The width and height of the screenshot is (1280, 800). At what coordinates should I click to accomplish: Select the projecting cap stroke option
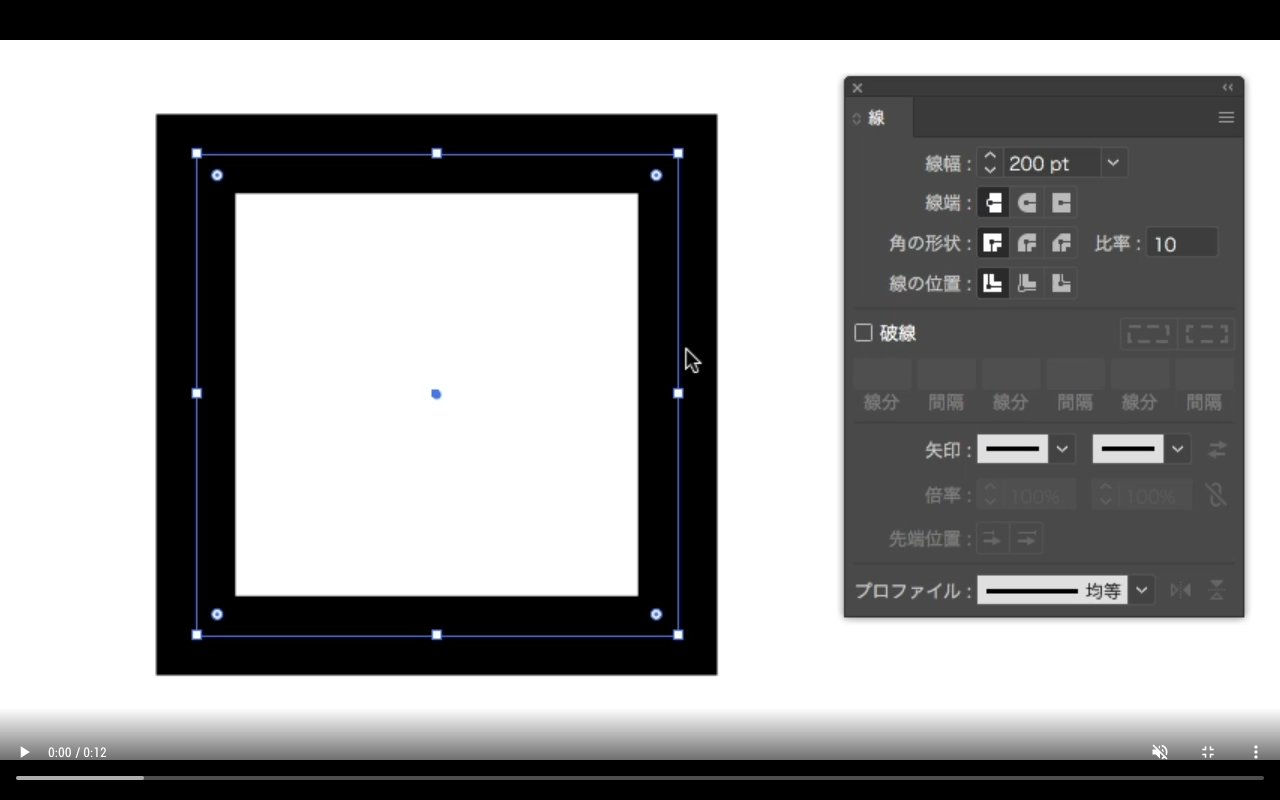pyautogui.click(x=1061, y=202)
